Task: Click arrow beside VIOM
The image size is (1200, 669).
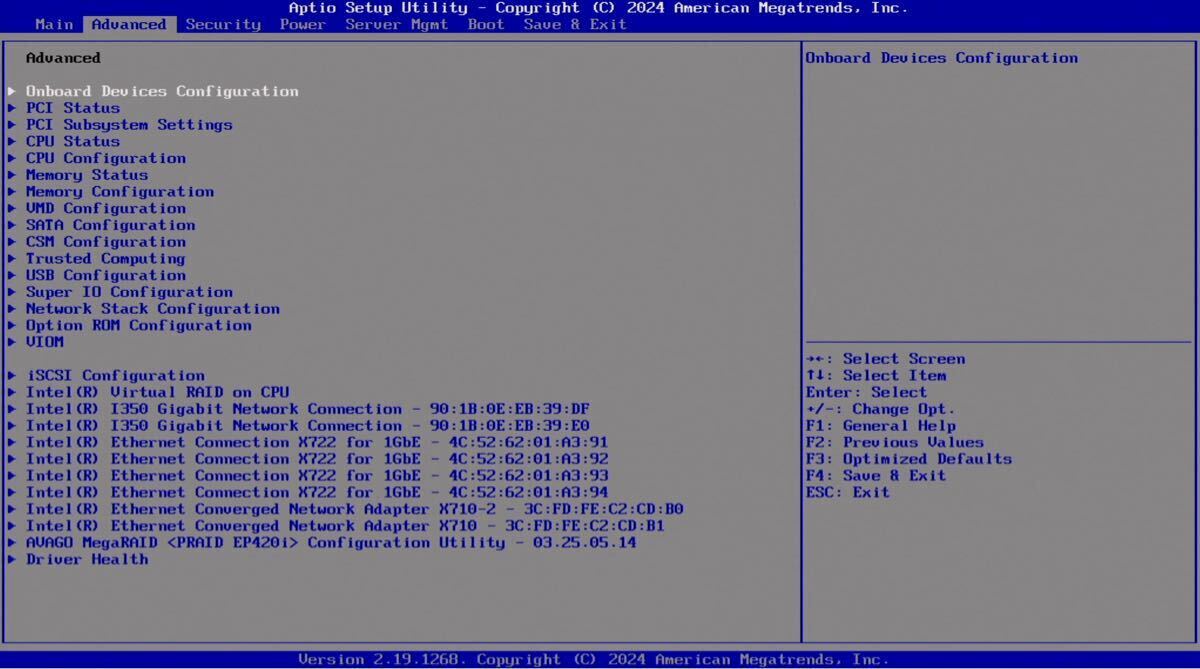Action: 12,342
